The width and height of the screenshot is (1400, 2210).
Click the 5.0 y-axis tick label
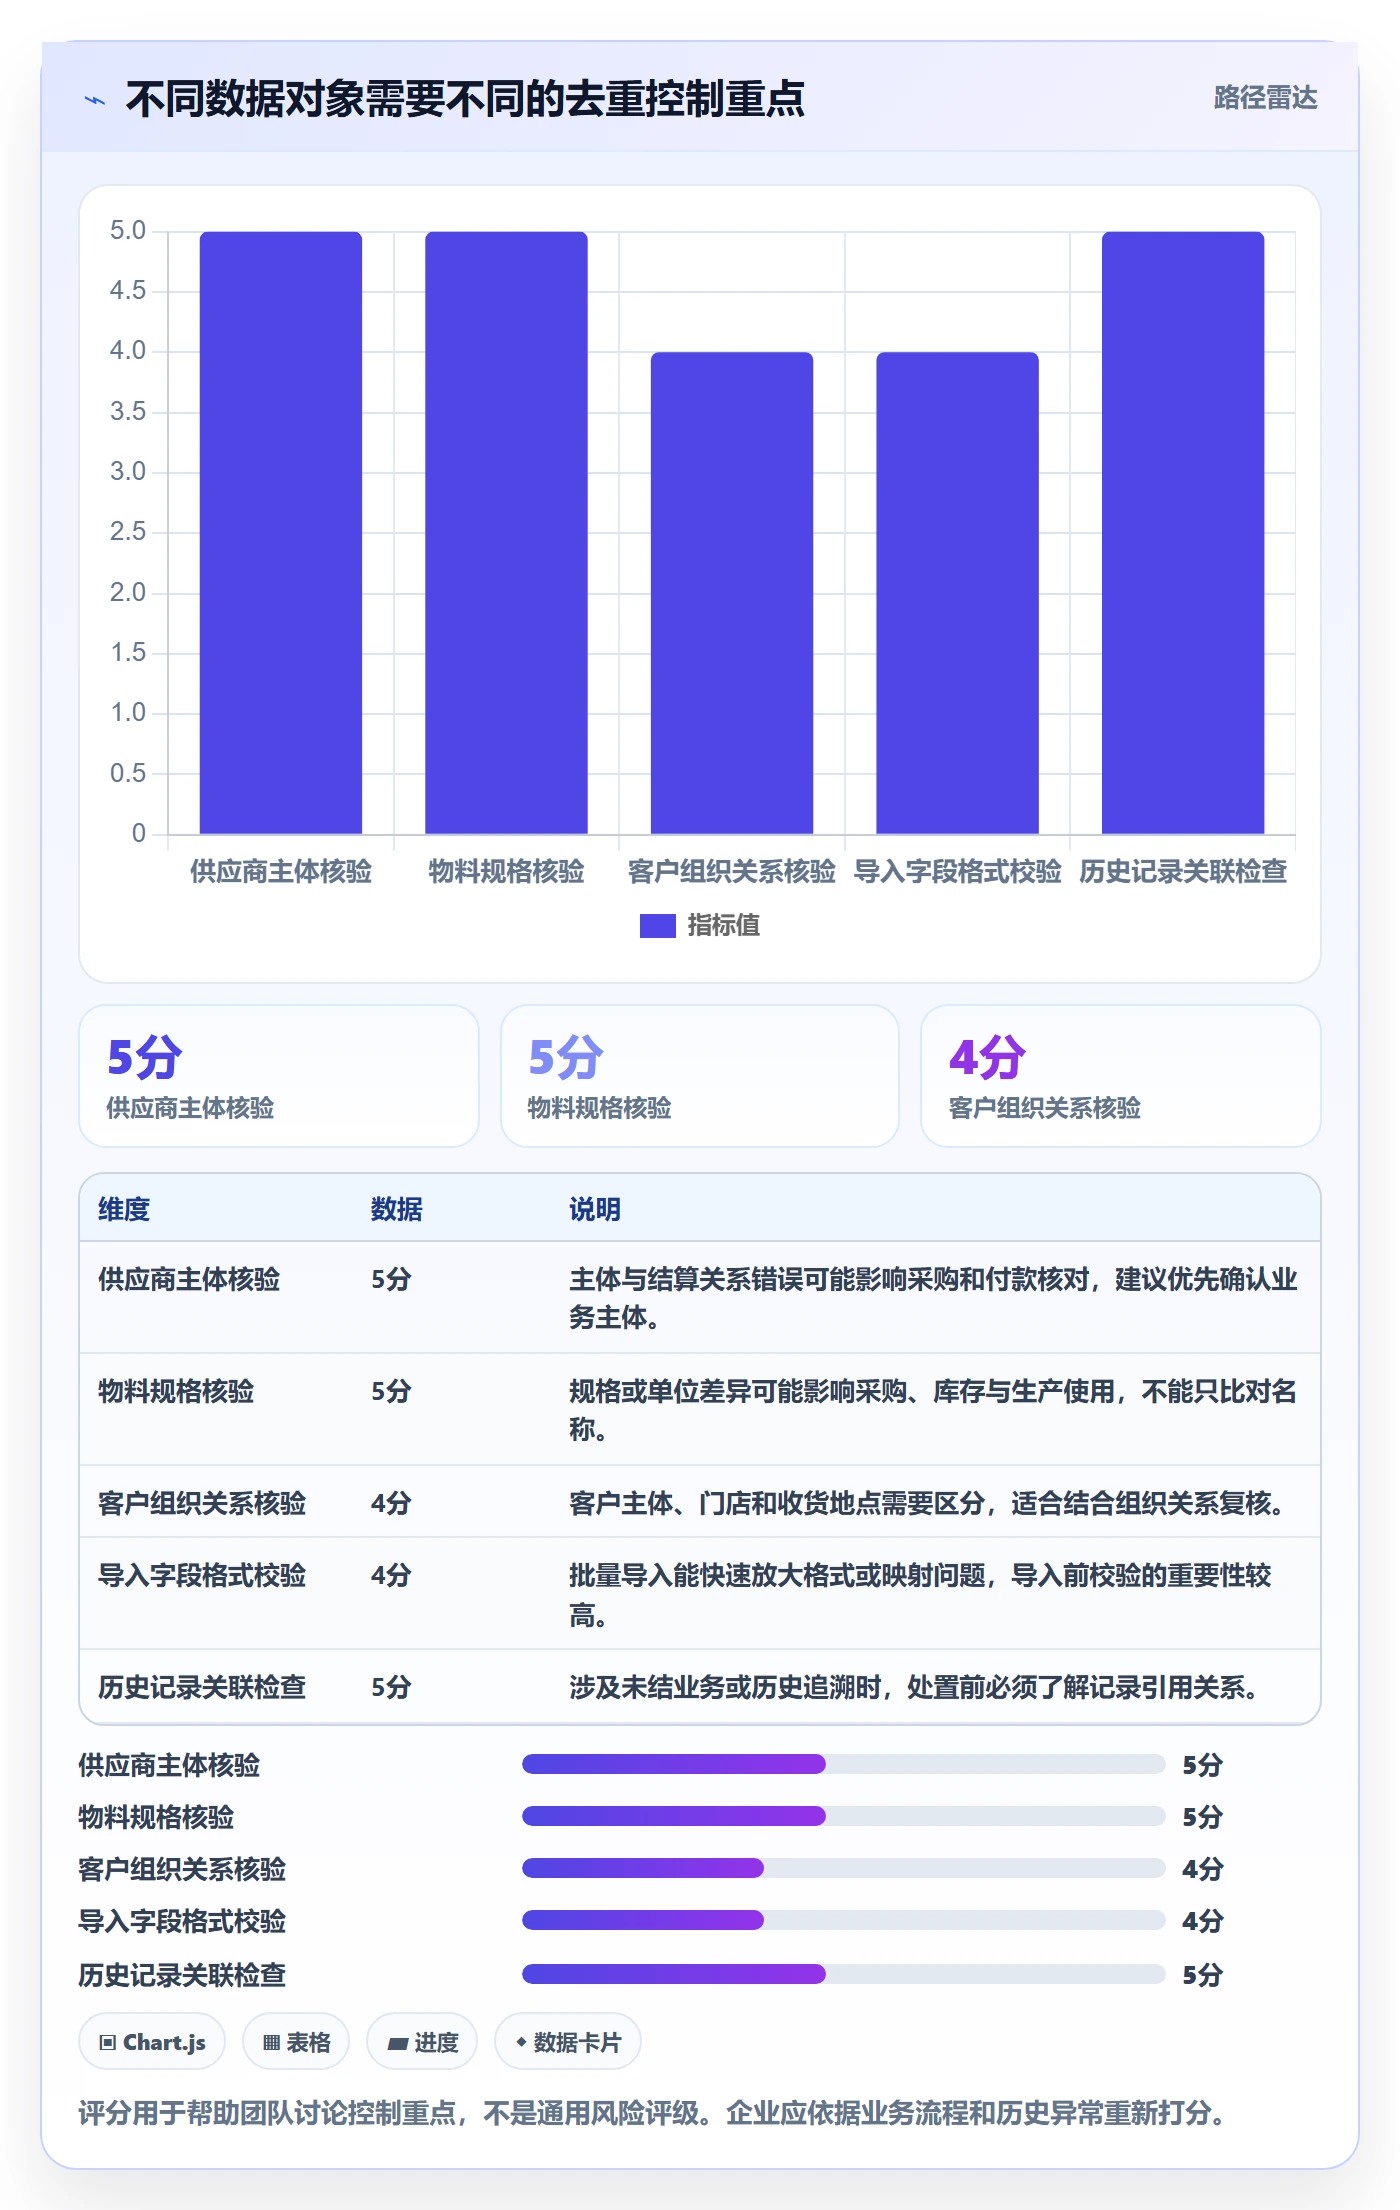pyautogui.click(x=128, y=231)
